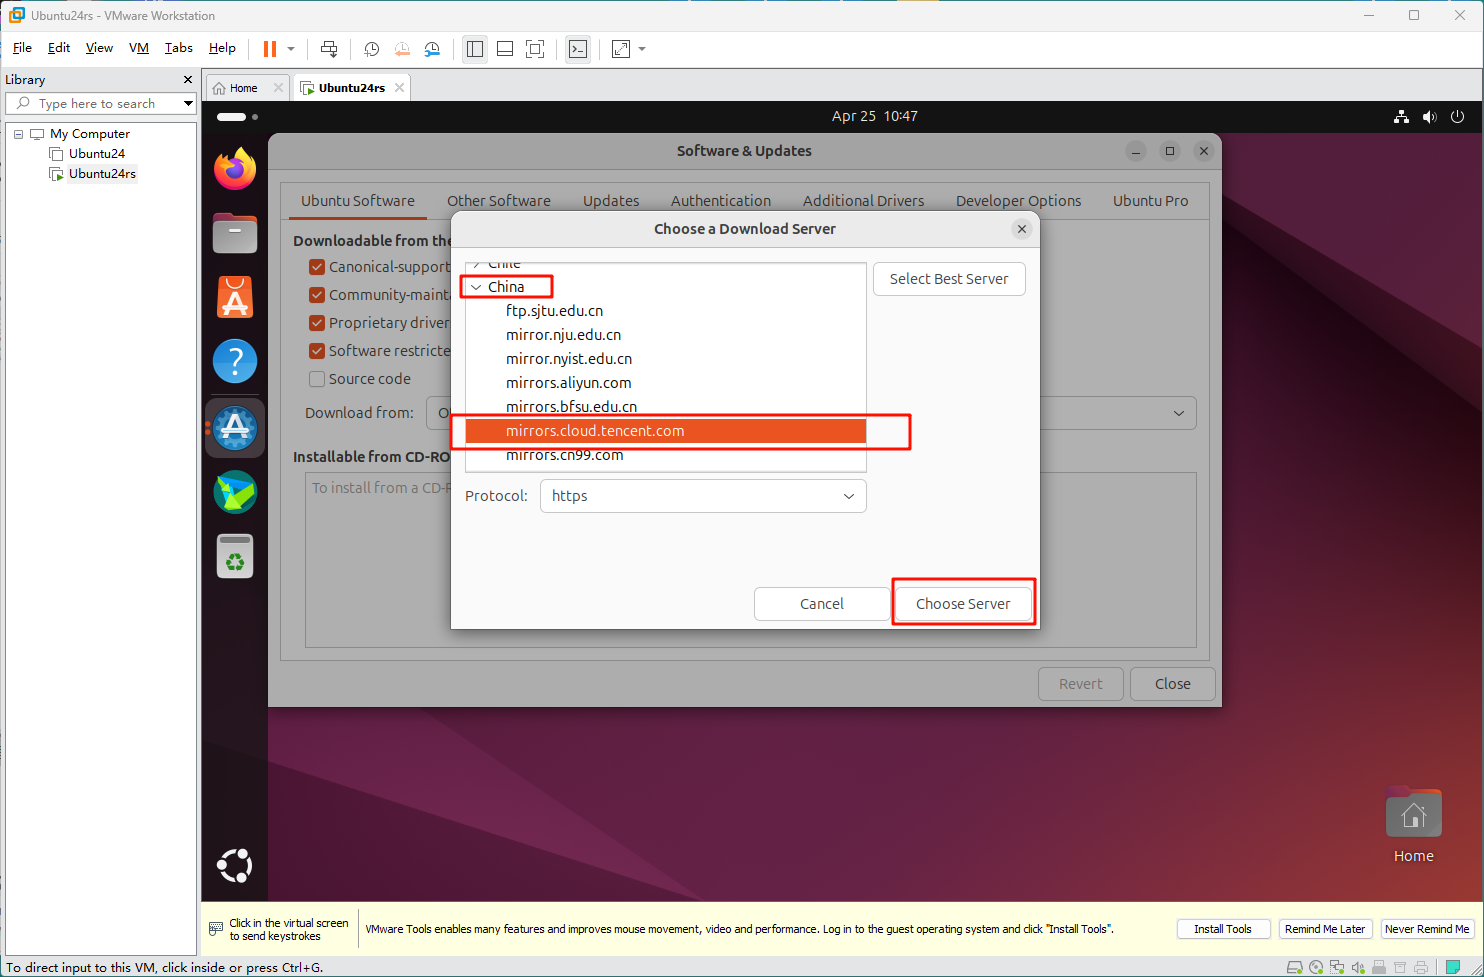Switch to the Additional Drivers tab
1484x977 pixels.
[x=864, y=201]
